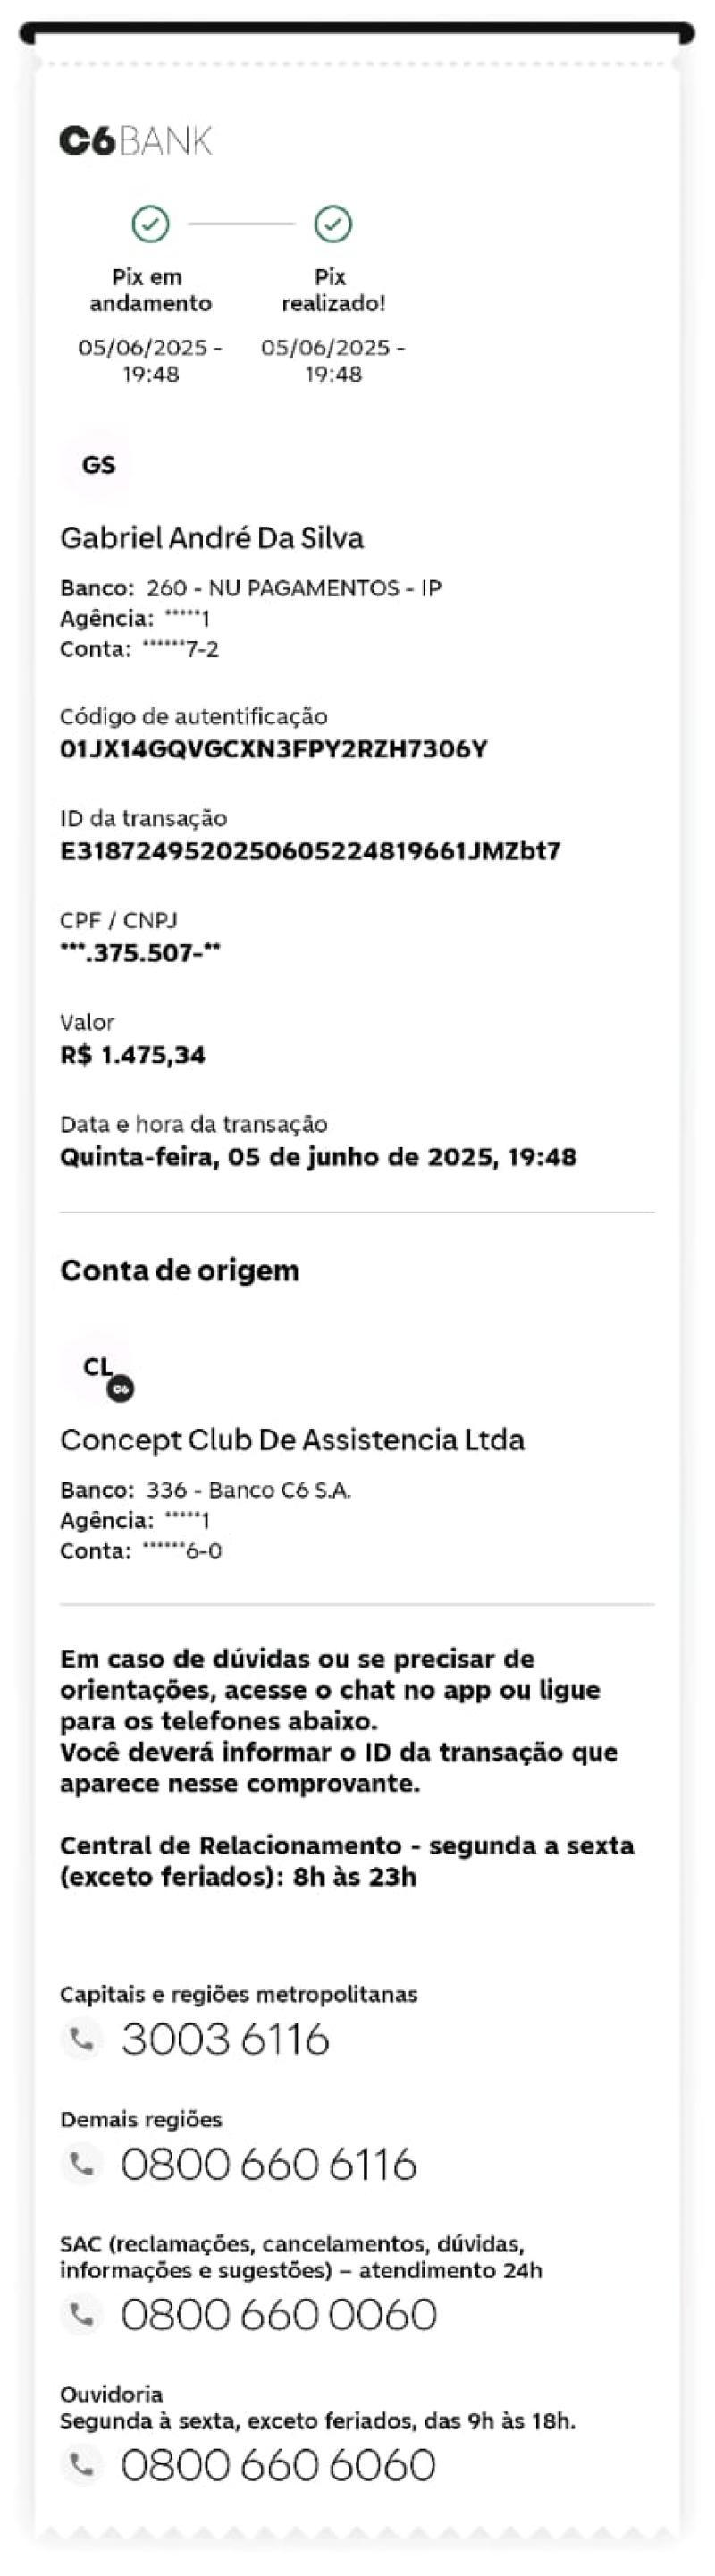Call the capitals number 3003 6116
Image resolution: width=715 pixels, height=2576 pixels.
coord(226,2039)
